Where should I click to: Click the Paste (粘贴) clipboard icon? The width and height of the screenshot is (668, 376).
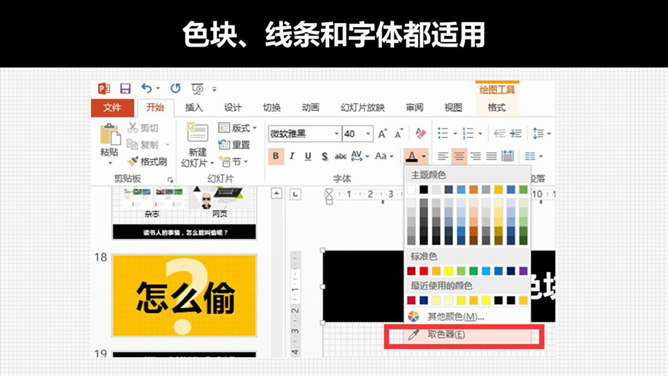click(109, 135)
